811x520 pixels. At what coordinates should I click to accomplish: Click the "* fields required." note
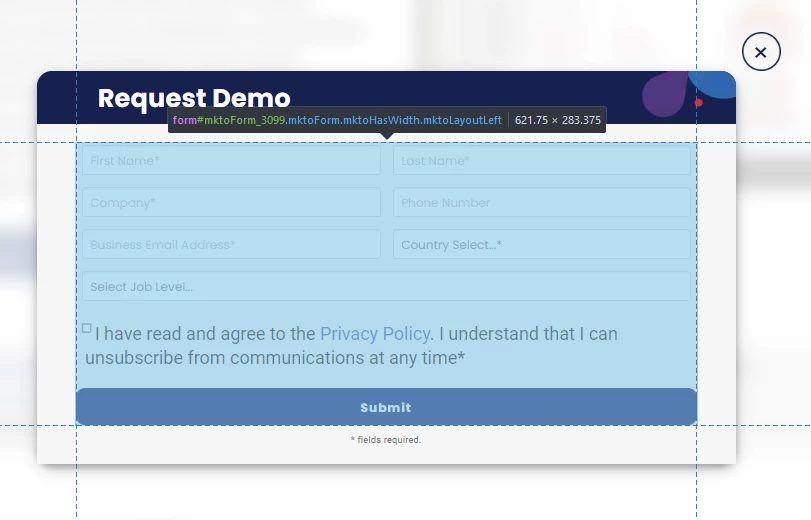point(386,440)
